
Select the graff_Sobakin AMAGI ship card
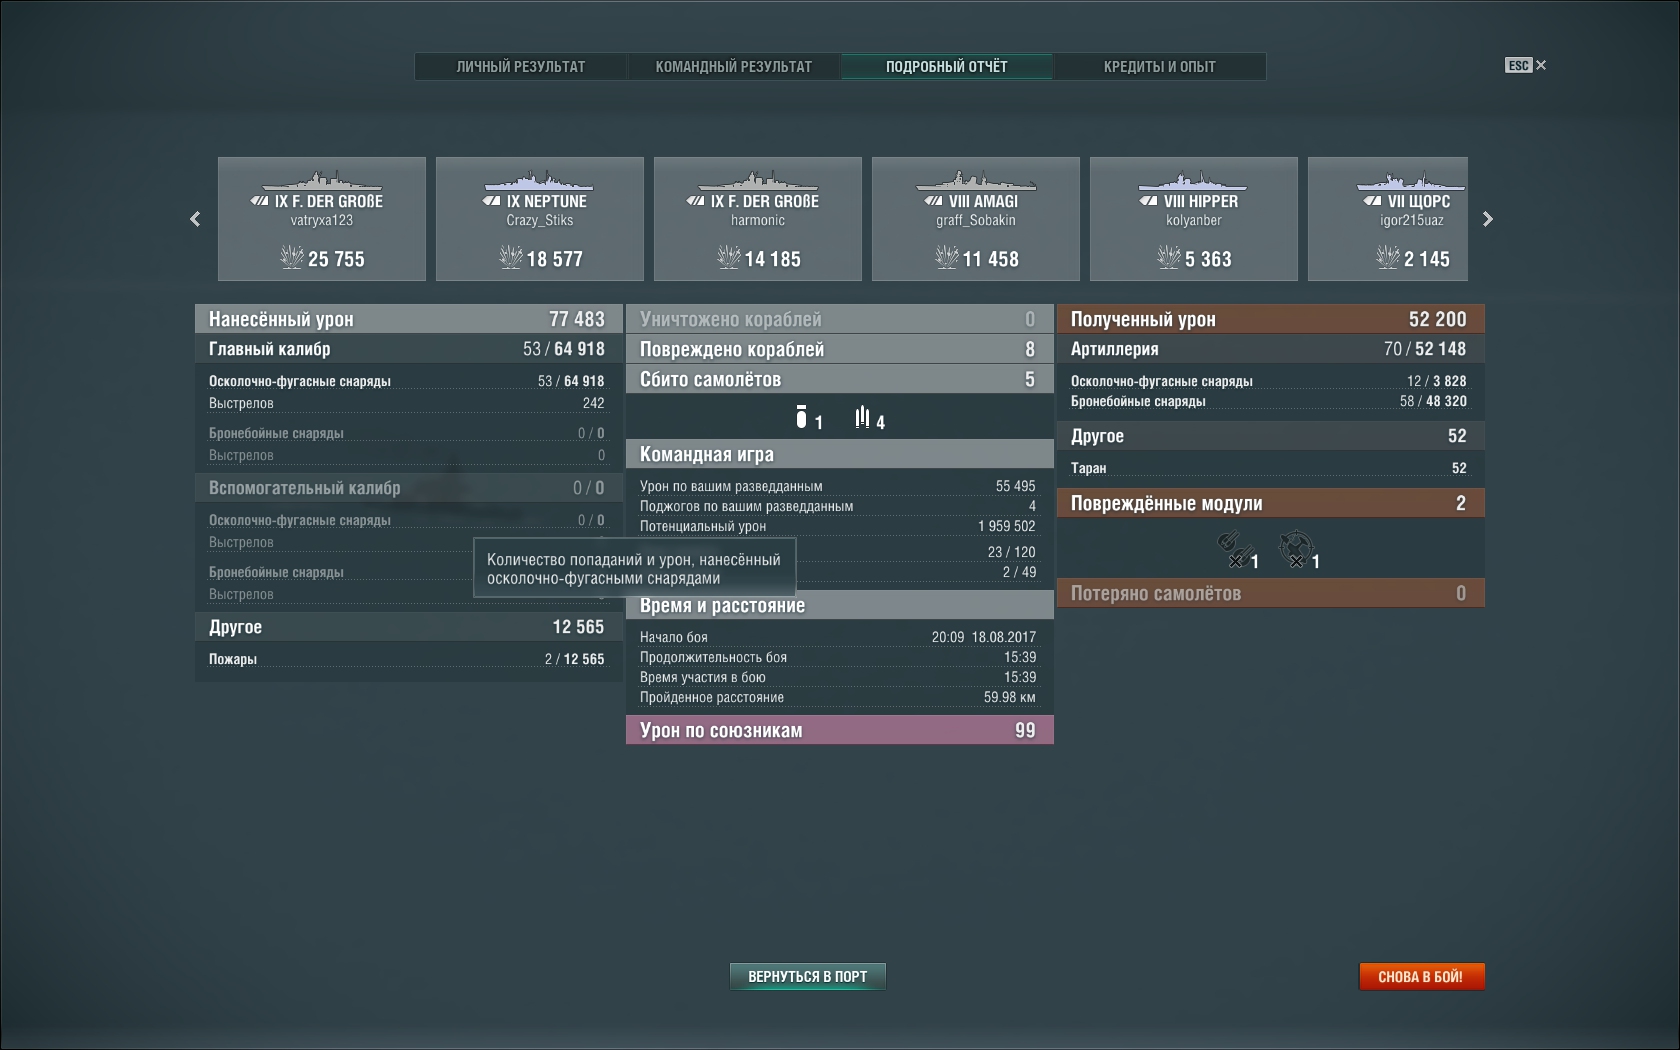[x=976, y=219]
